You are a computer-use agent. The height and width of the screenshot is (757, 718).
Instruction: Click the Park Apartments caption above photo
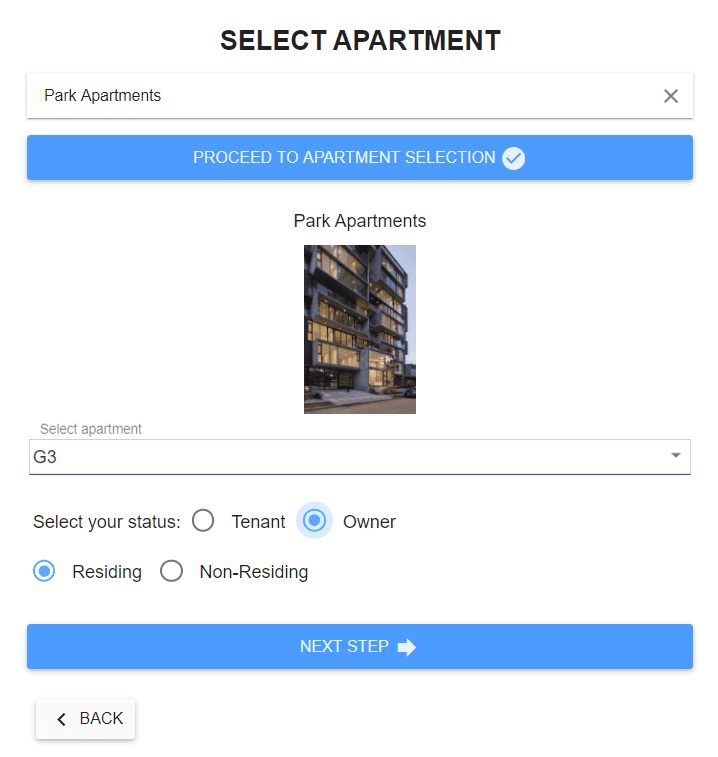click(x=359, y=221)
